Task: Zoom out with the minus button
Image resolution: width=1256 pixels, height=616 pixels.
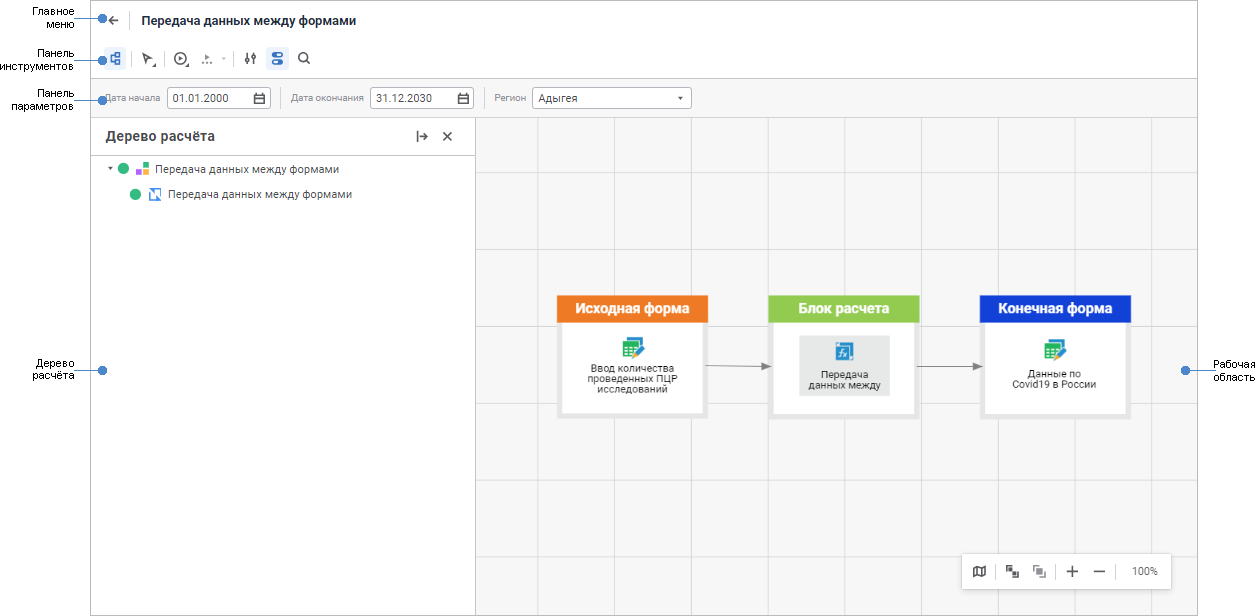Action: (1099, 571)
